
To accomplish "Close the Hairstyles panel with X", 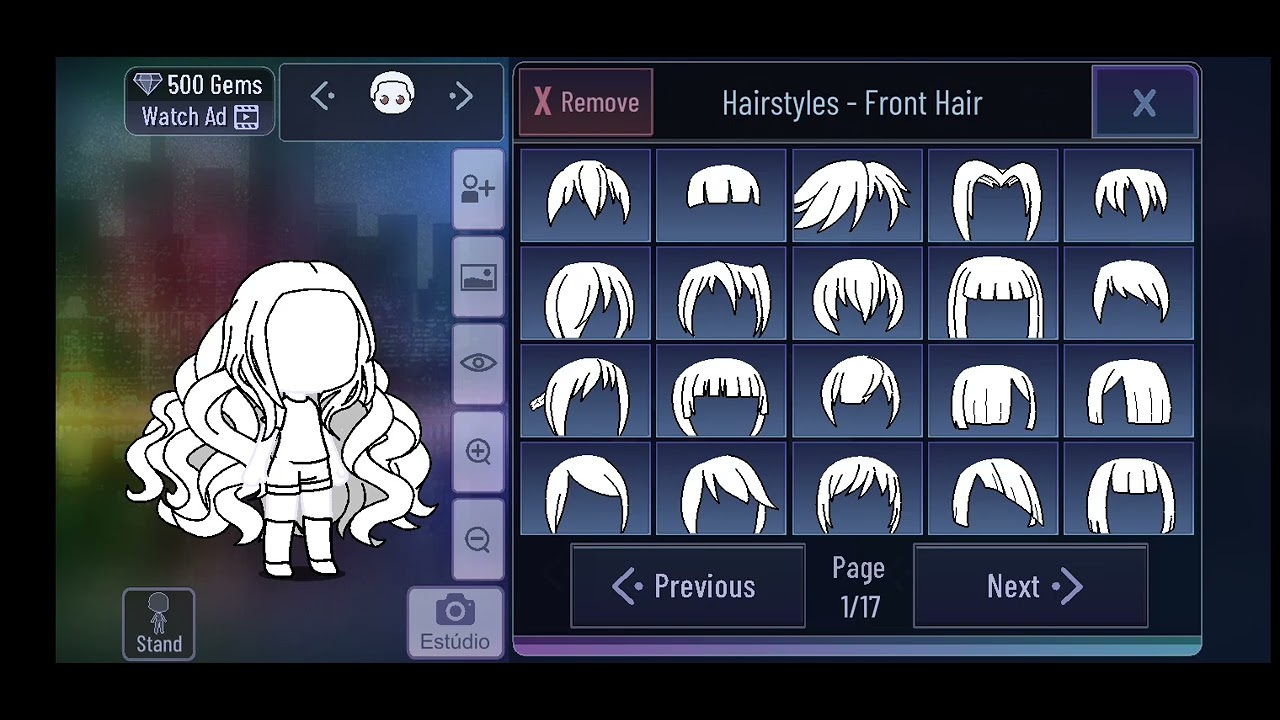I will (x=1145, y=102).
